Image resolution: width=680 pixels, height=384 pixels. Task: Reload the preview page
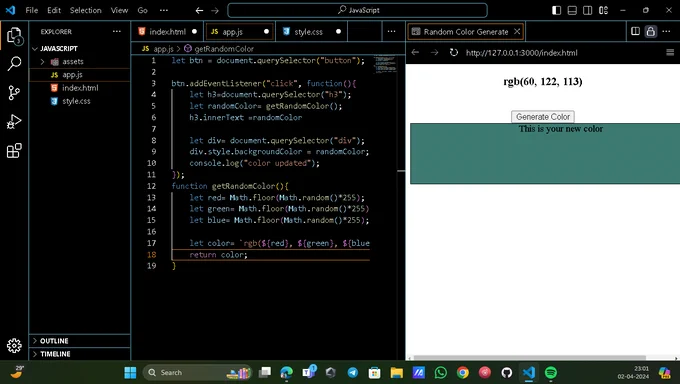coord(454,53)
